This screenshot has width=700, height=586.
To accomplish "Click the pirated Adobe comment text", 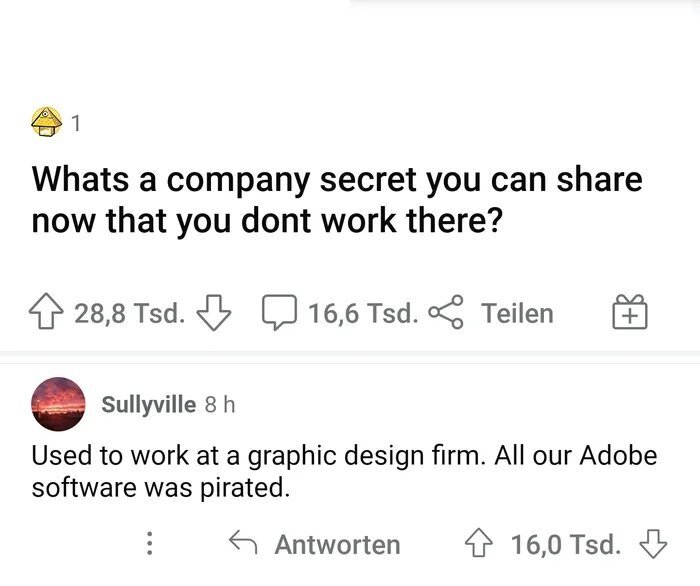I will 344,472.
